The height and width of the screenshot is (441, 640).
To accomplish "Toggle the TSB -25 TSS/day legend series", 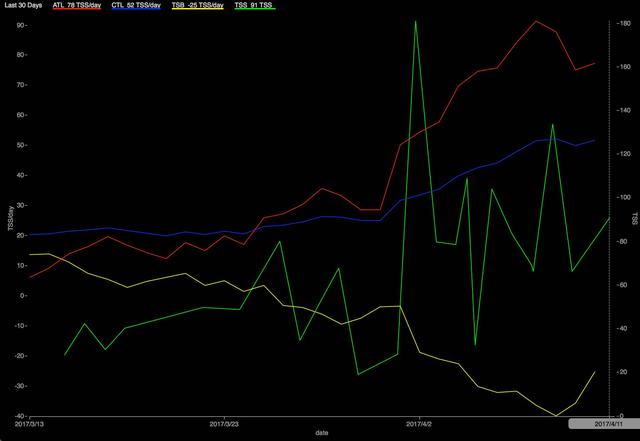I will [x=203, y=6].
